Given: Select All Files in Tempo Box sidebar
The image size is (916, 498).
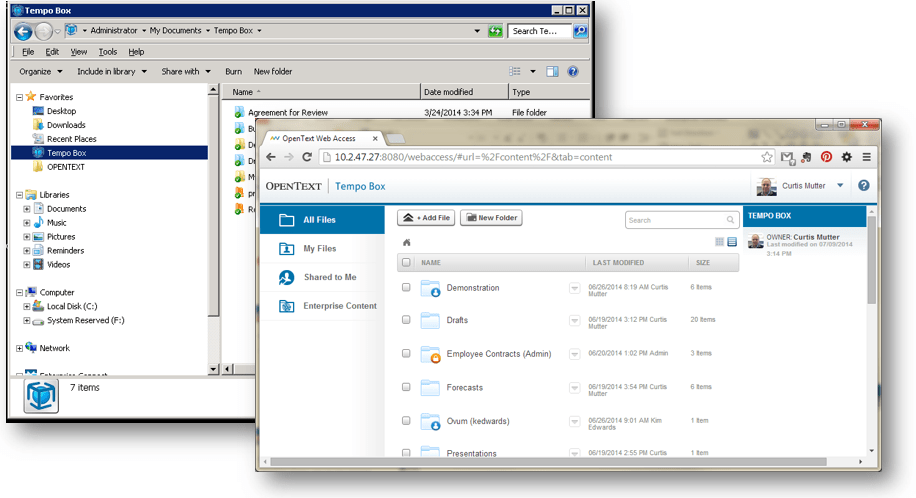Looking at the screenshot, I should click(322, 220).
